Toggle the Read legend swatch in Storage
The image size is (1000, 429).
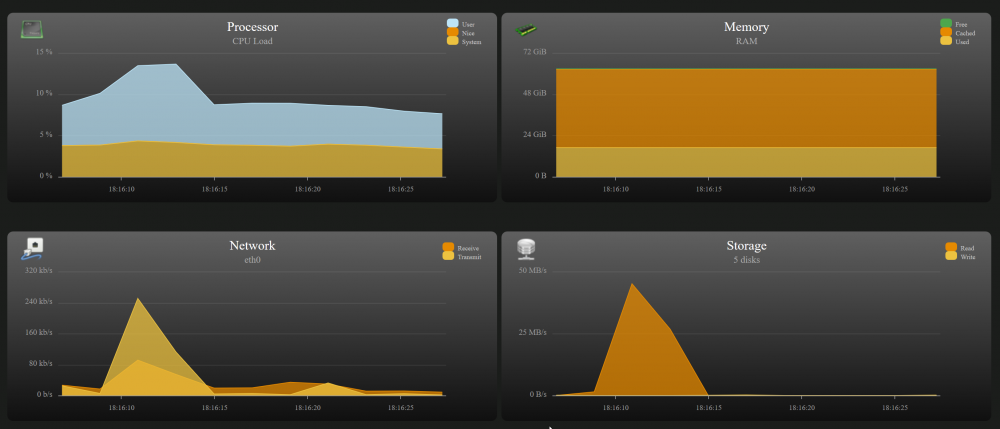point(951,247)
